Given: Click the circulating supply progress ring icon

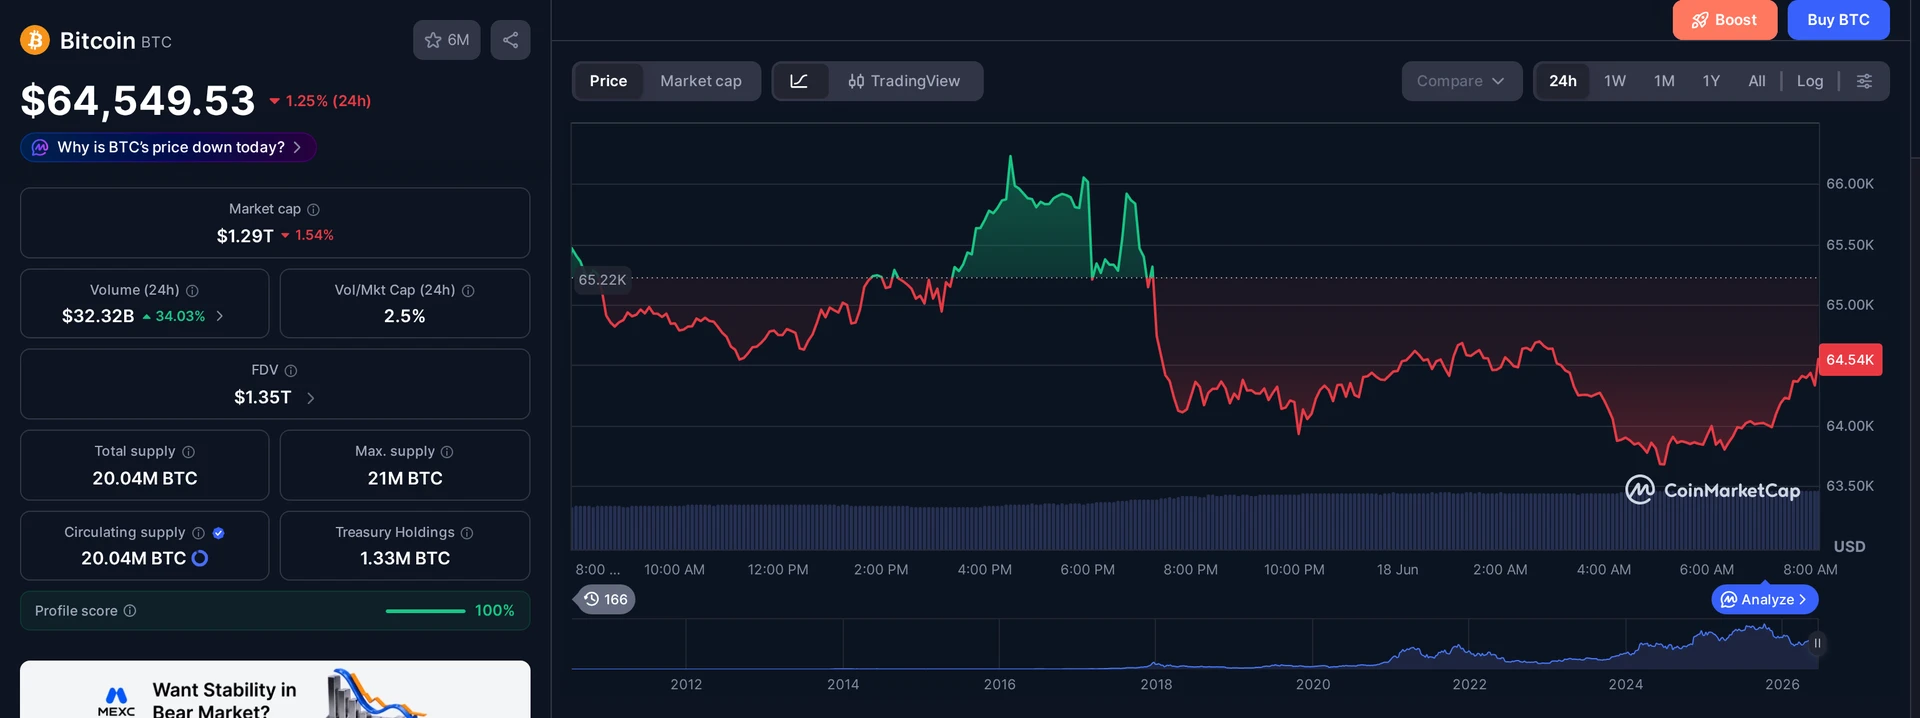Looking at the screenshot, I should click(x=200, y=558).
